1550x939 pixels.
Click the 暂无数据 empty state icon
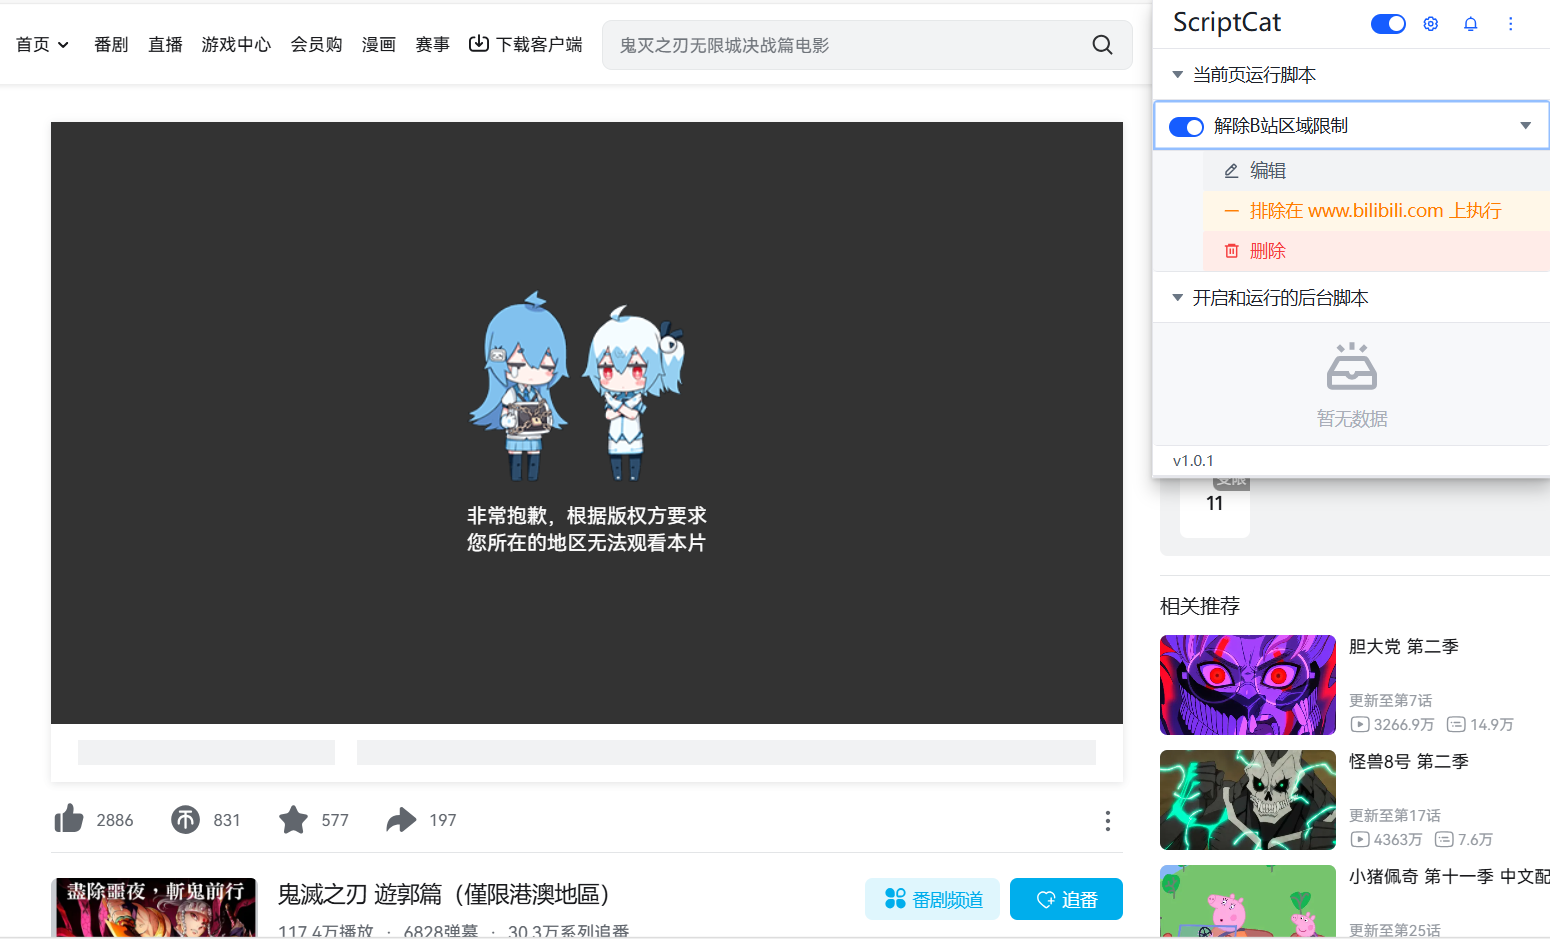tap(1352, 366)
